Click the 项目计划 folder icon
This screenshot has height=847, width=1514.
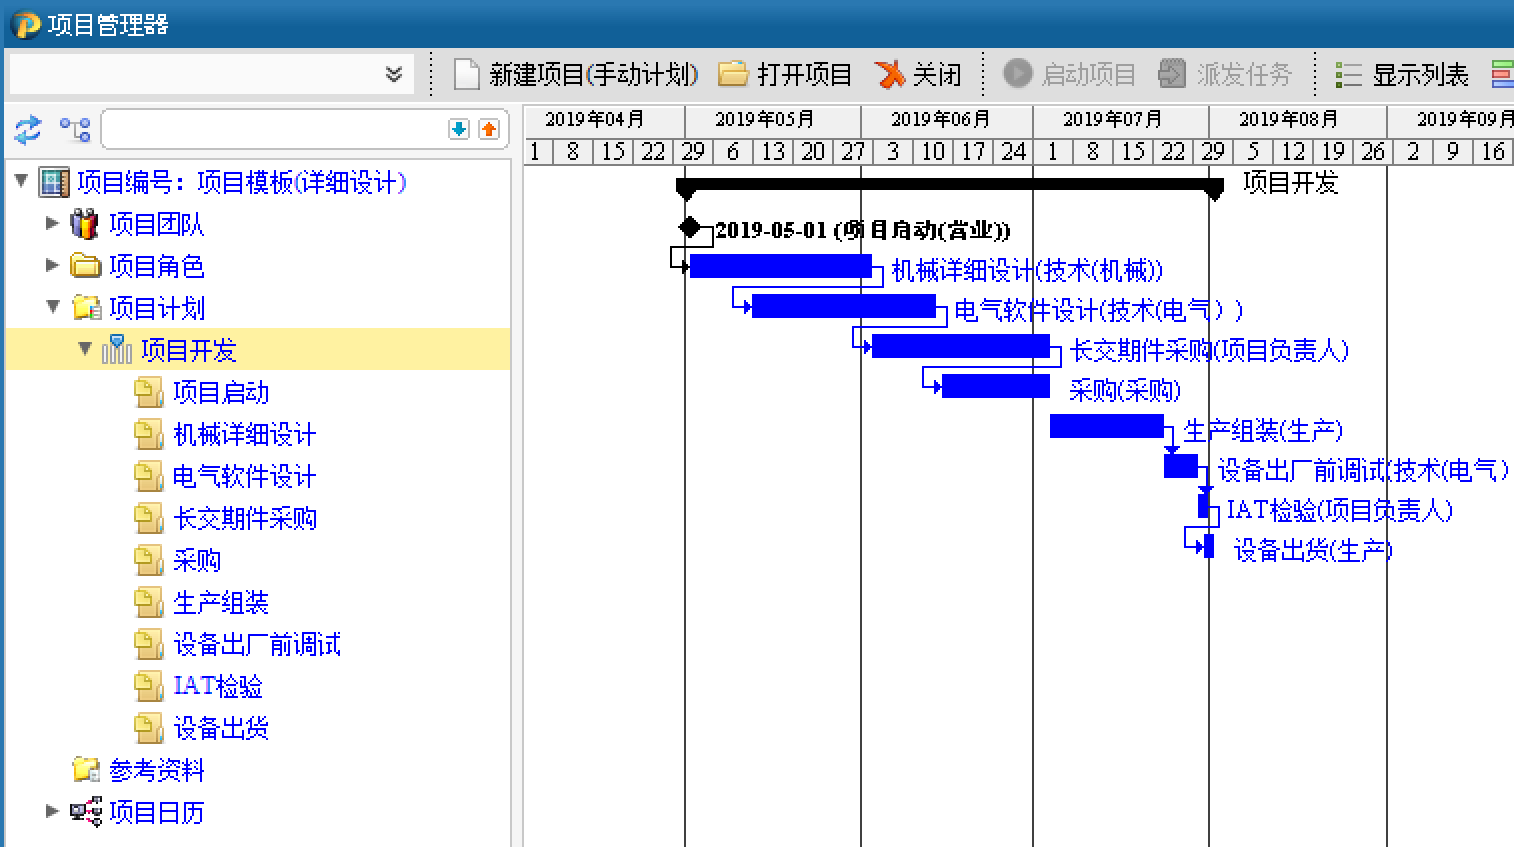click(87, 308)
